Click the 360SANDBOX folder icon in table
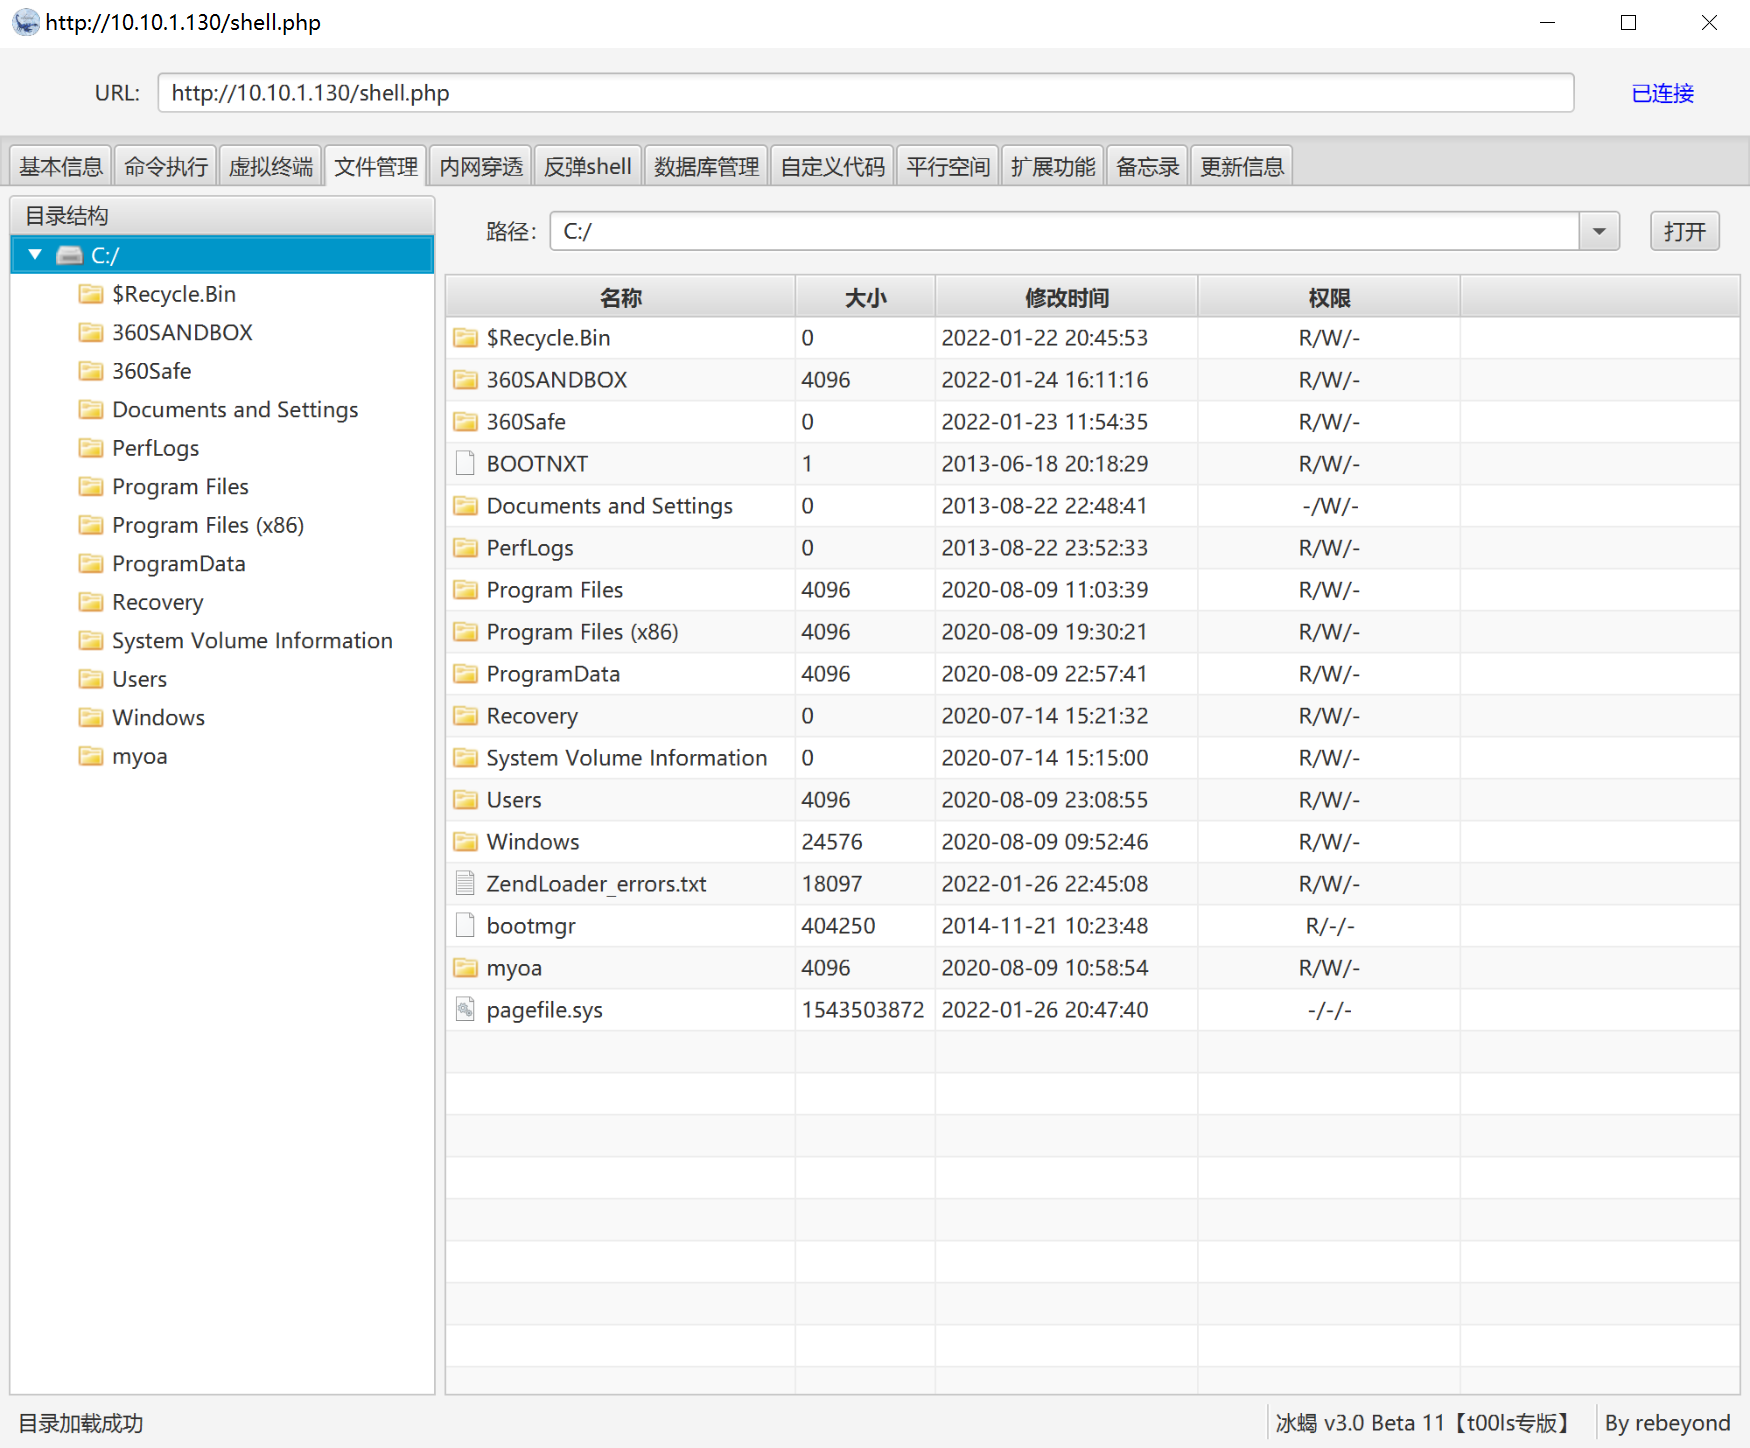This screenshot has width=1750, height=1448. pyautogui.click(x=465, y=379)
